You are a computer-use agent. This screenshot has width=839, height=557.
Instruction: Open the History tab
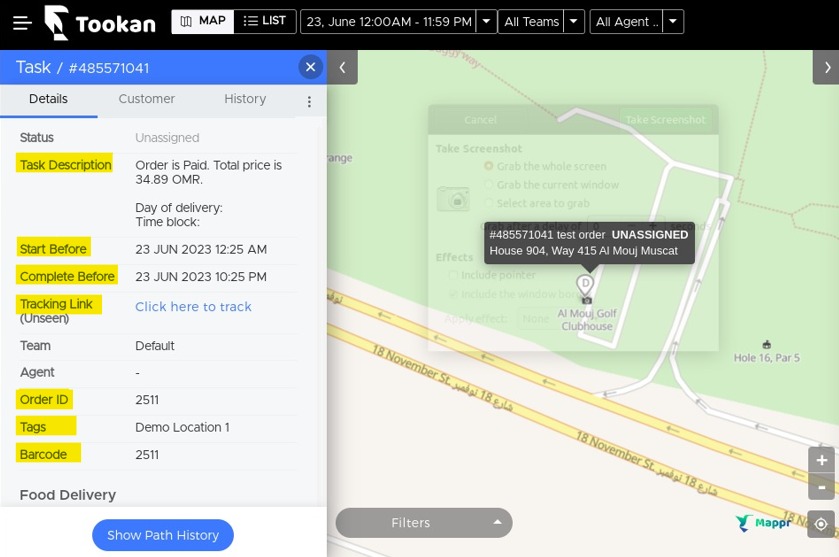click(x=245, y=100)
